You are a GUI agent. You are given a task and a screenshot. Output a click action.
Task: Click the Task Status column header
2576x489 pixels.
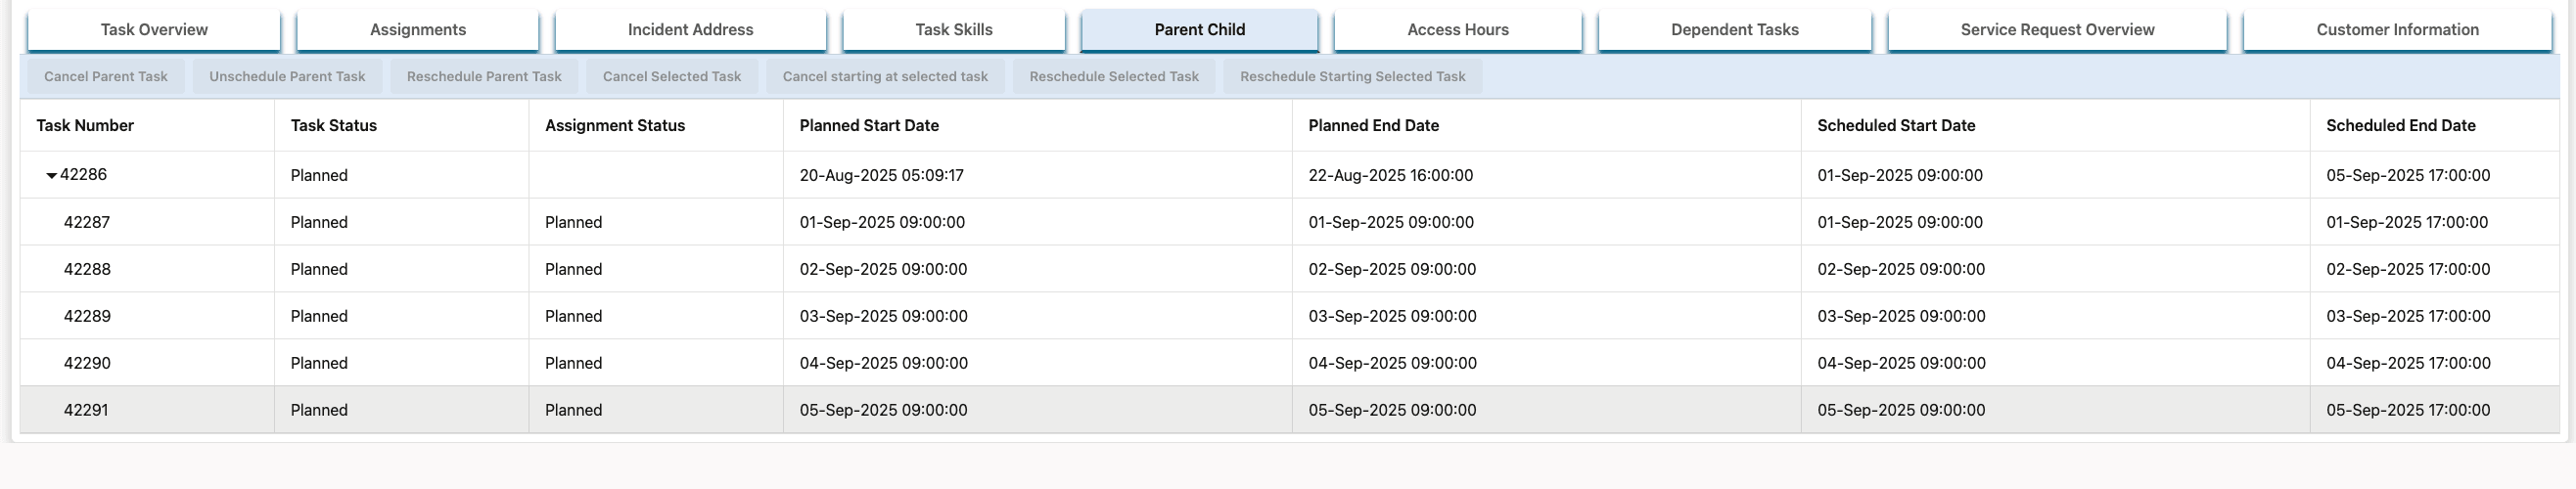(x=333, y=126)
